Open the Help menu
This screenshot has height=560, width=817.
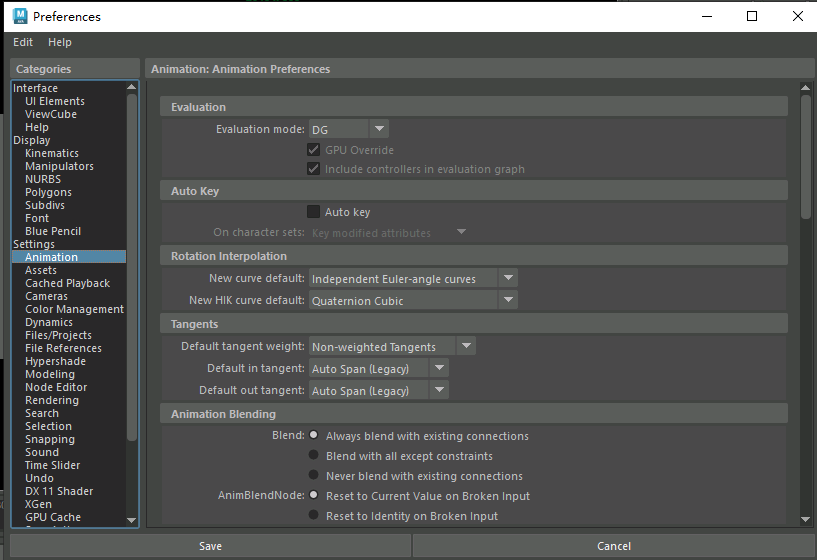(x=60, y=42)
